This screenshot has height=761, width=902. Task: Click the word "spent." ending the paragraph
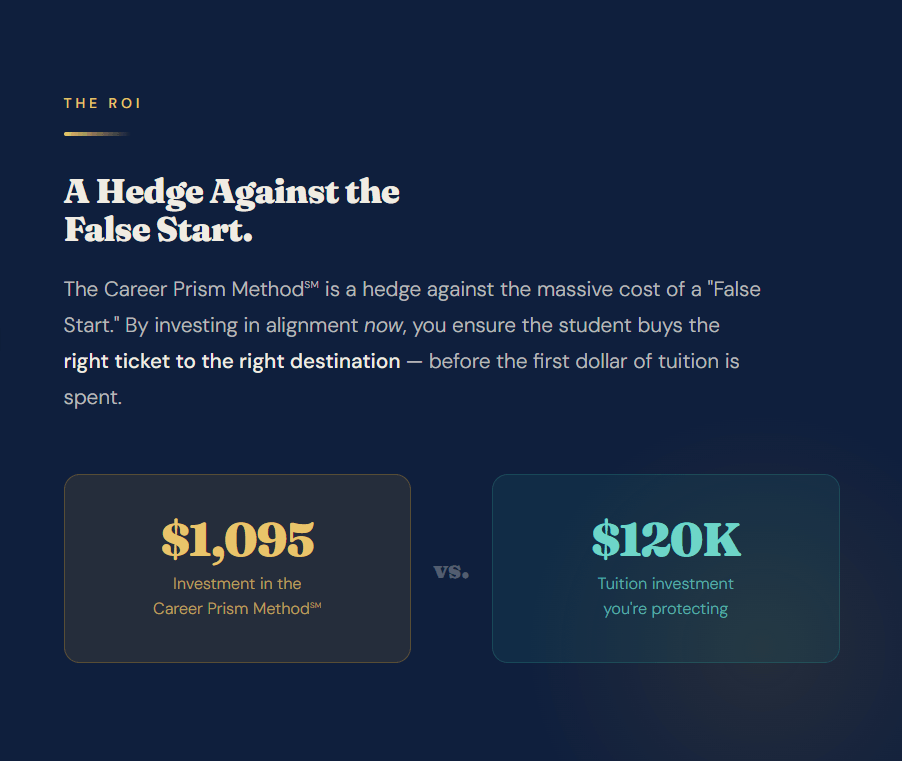[x=93, y=397]
